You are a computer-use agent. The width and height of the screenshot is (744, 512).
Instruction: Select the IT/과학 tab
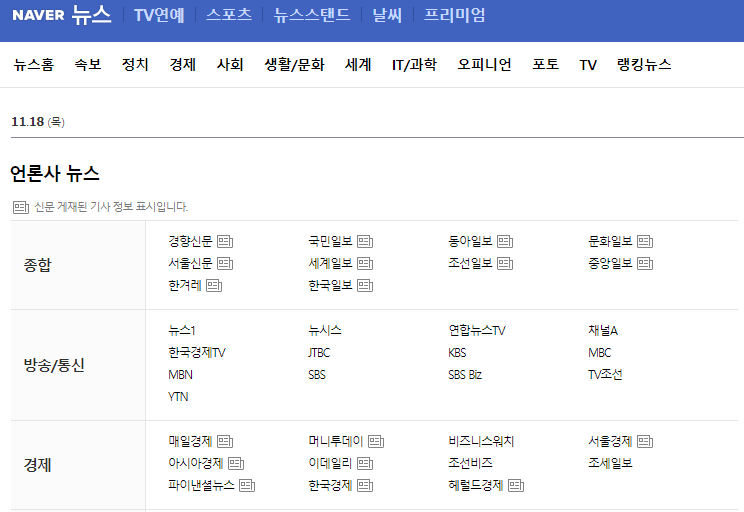coord(414,65)
